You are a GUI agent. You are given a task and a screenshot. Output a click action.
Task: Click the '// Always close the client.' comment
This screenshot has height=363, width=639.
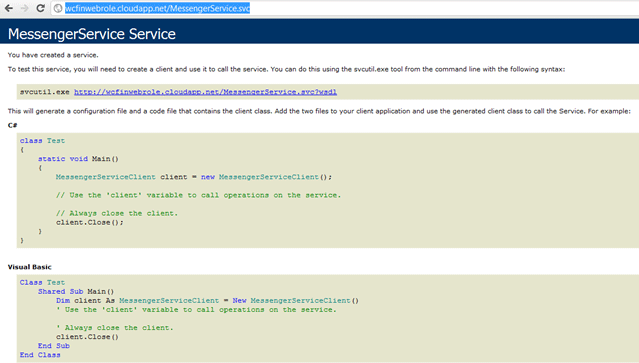(x=117, y=213)
